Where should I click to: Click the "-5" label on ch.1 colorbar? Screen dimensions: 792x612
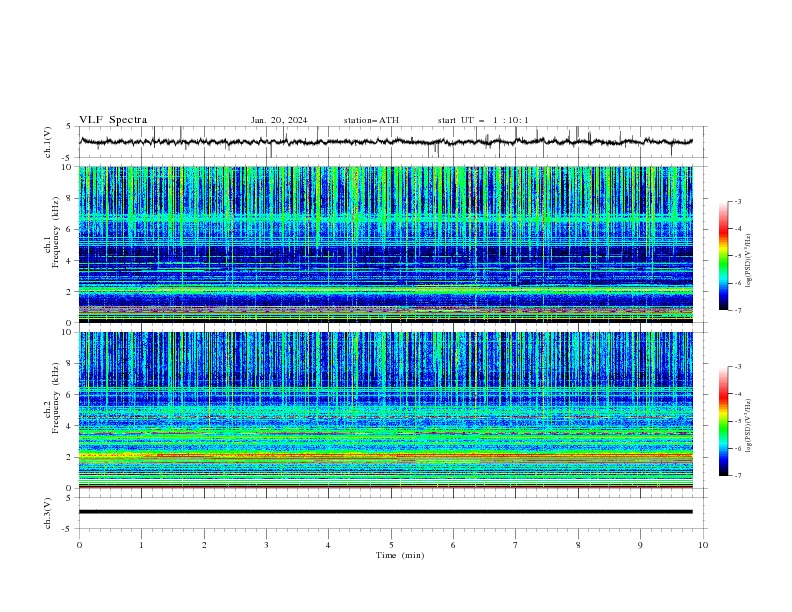738,256
